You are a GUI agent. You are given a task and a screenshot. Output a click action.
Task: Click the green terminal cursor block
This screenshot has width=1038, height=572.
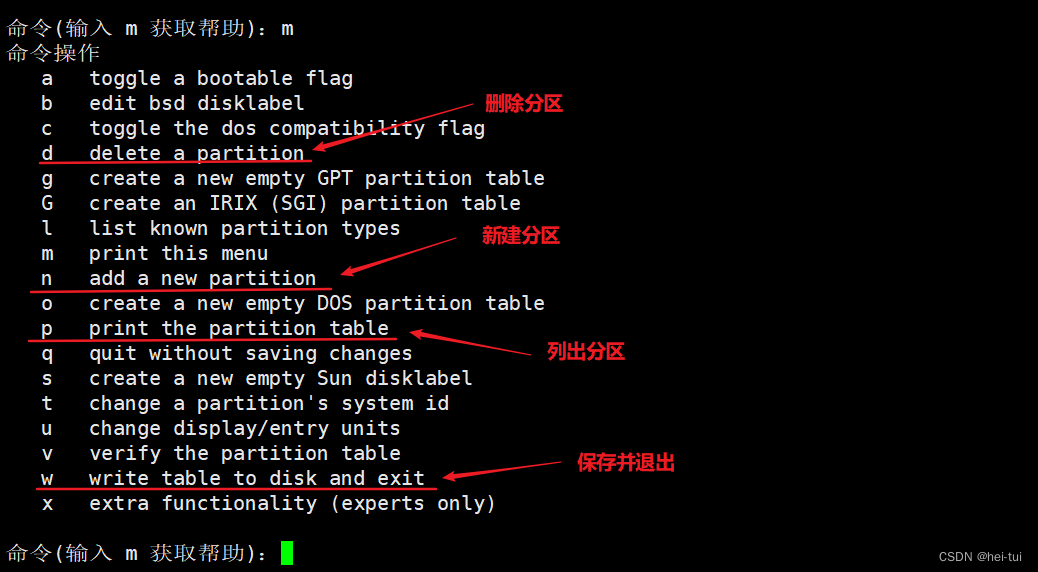click(x=287, y=553)
